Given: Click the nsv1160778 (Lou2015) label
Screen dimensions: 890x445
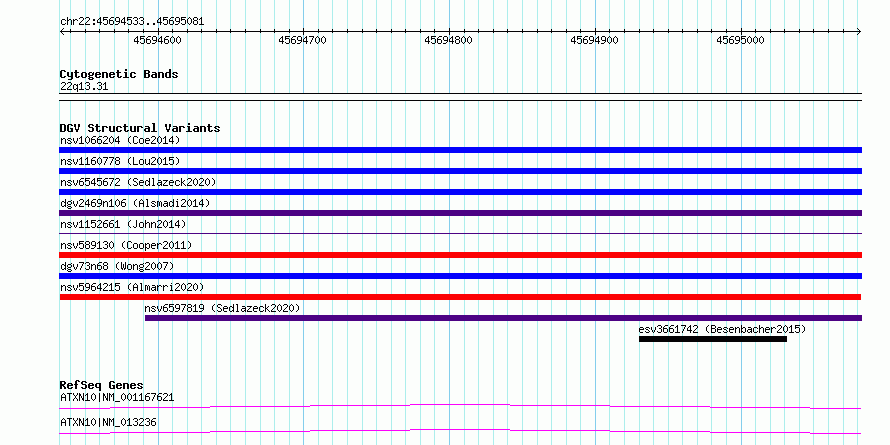Looking at the screenshot, I should click(120, 161).
